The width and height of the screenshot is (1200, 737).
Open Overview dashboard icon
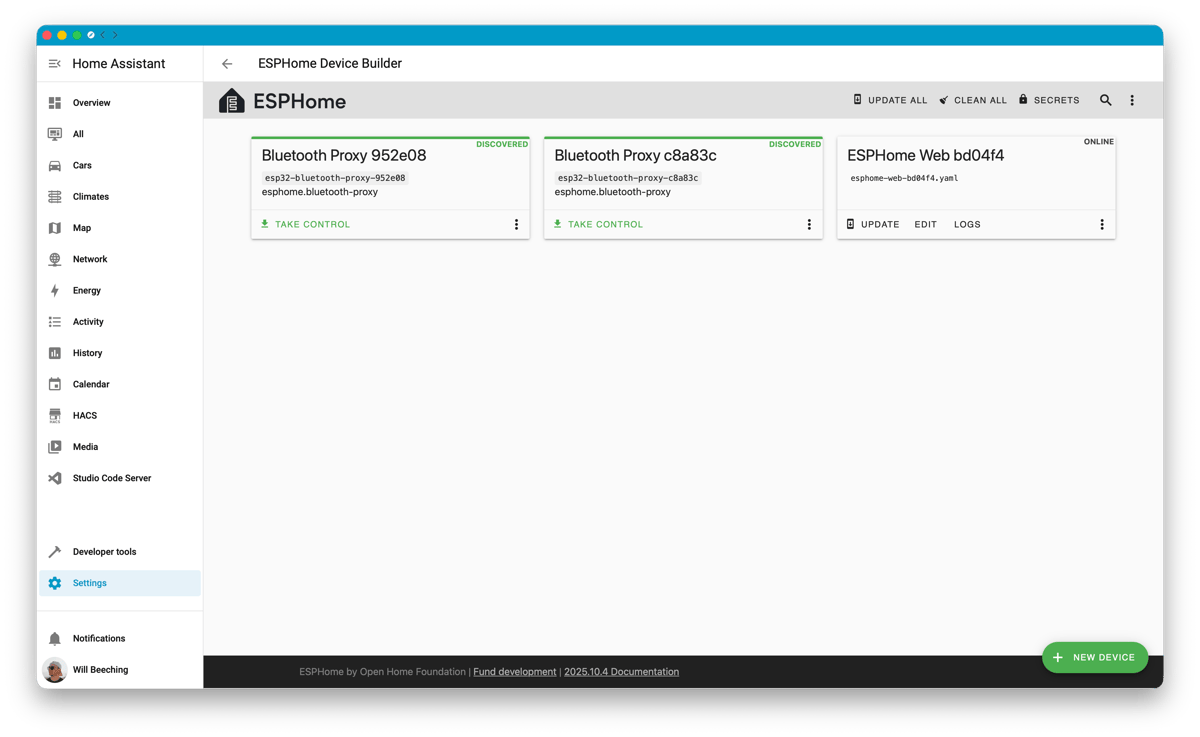(x=55, y=103)
